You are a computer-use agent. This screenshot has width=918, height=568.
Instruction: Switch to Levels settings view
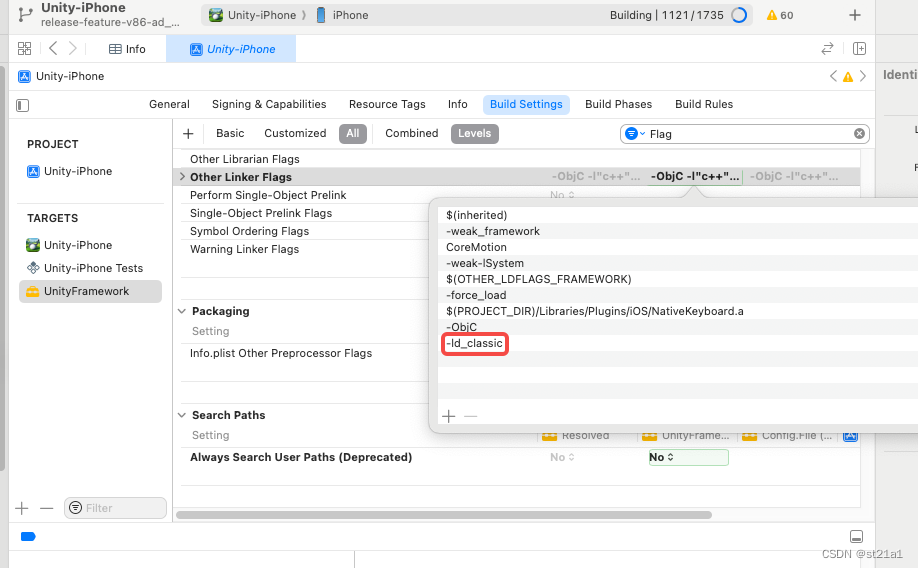click(x=474, y=134)
